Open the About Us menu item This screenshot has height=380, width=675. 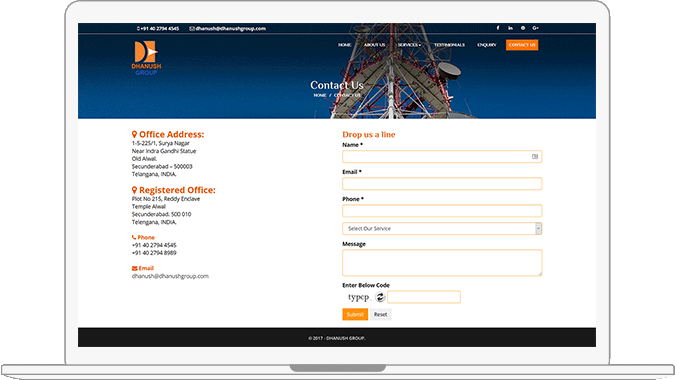tap(375, 45)
